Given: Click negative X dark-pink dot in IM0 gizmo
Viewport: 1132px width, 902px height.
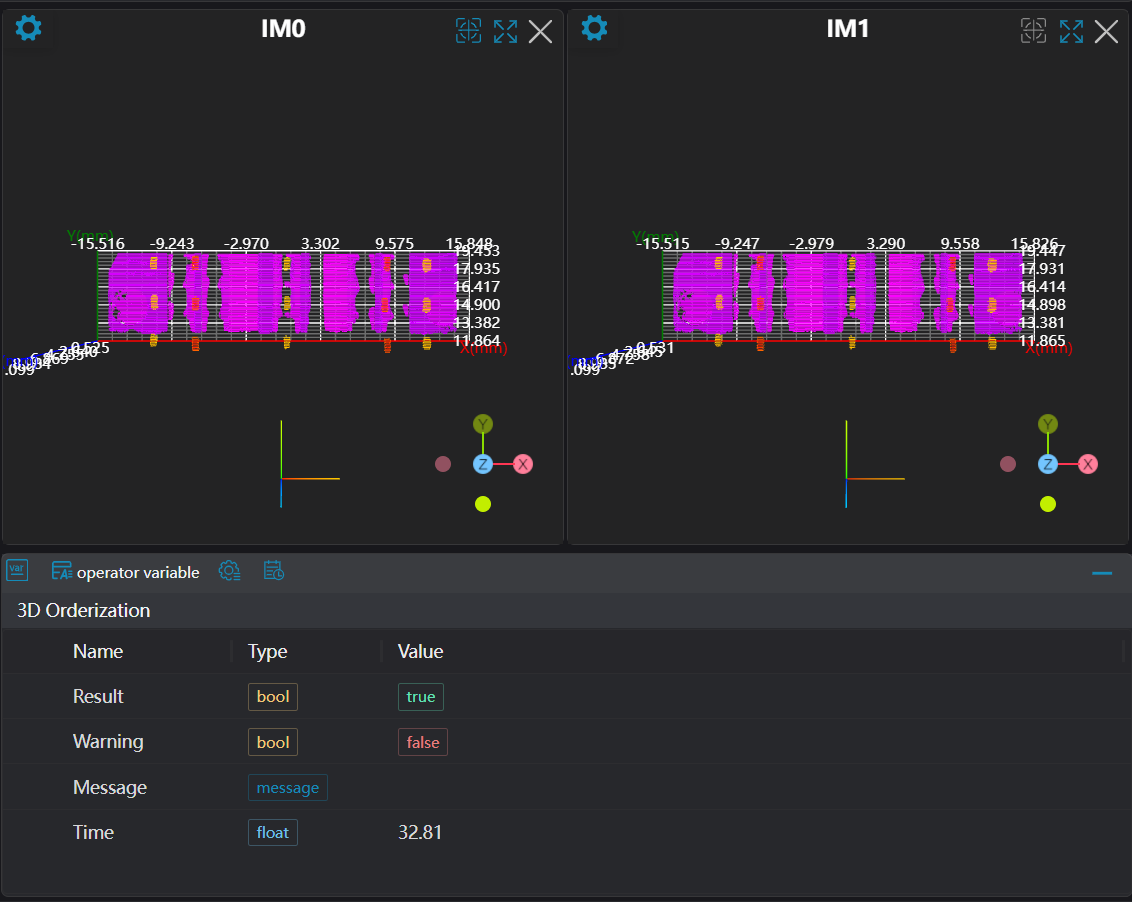Looking at the screenshot, I should pyautogui.click(x=443, y=464).
